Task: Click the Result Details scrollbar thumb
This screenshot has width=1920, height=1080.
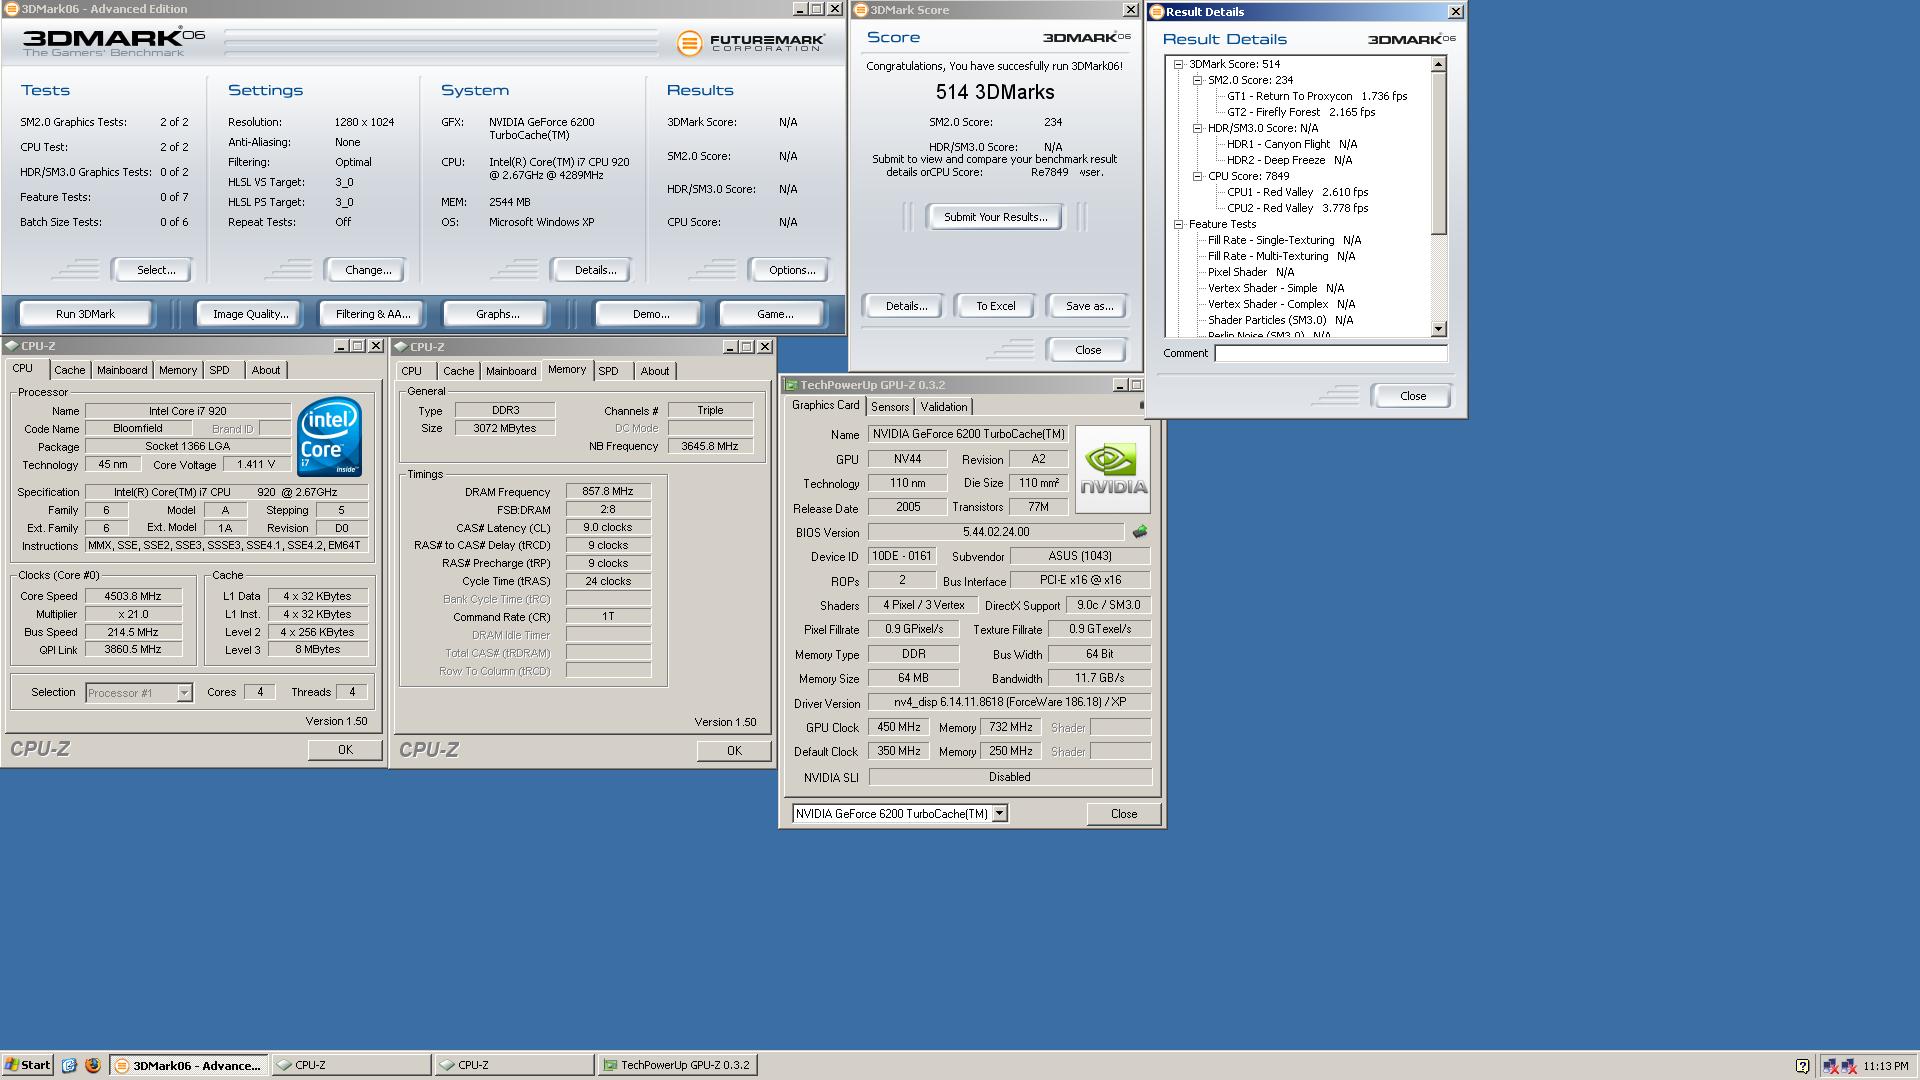Action: (x=1439, y=153)
